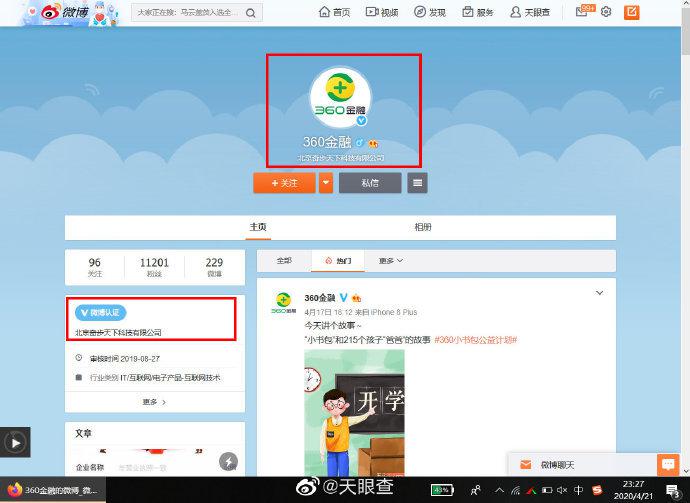
Task: Open 首页 home in the top navigation
Action: coord(334,12)
